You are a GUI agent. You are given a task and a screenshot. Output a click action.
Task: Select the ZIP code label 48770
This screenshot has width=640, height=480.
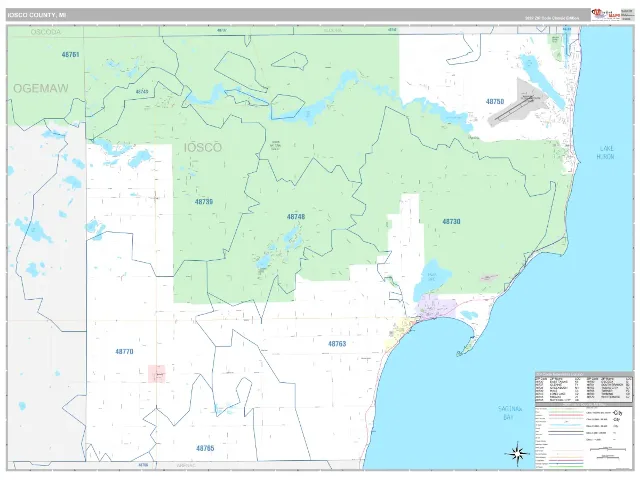pos(124,351)
